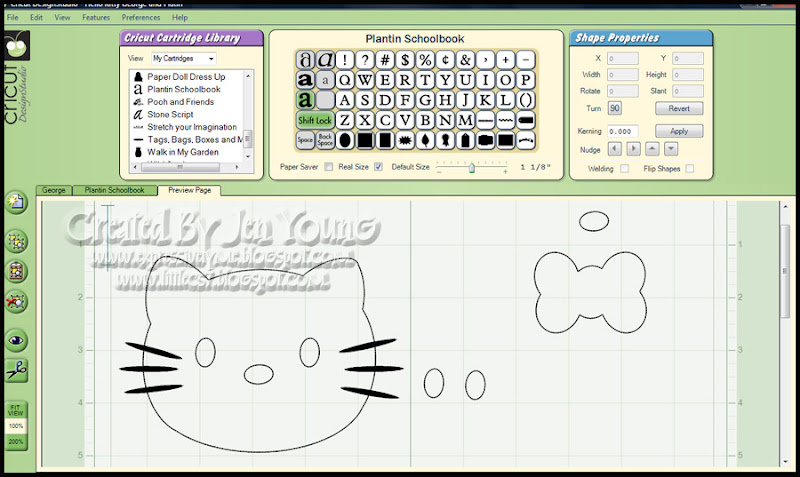Click the Apply button

tap(679, 131)
